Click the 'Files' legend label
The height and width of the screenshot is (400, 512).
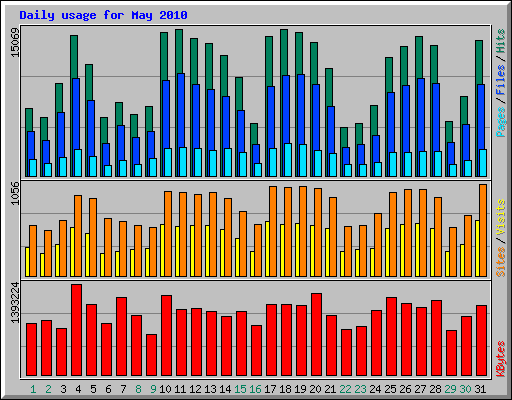click(501, 80)
